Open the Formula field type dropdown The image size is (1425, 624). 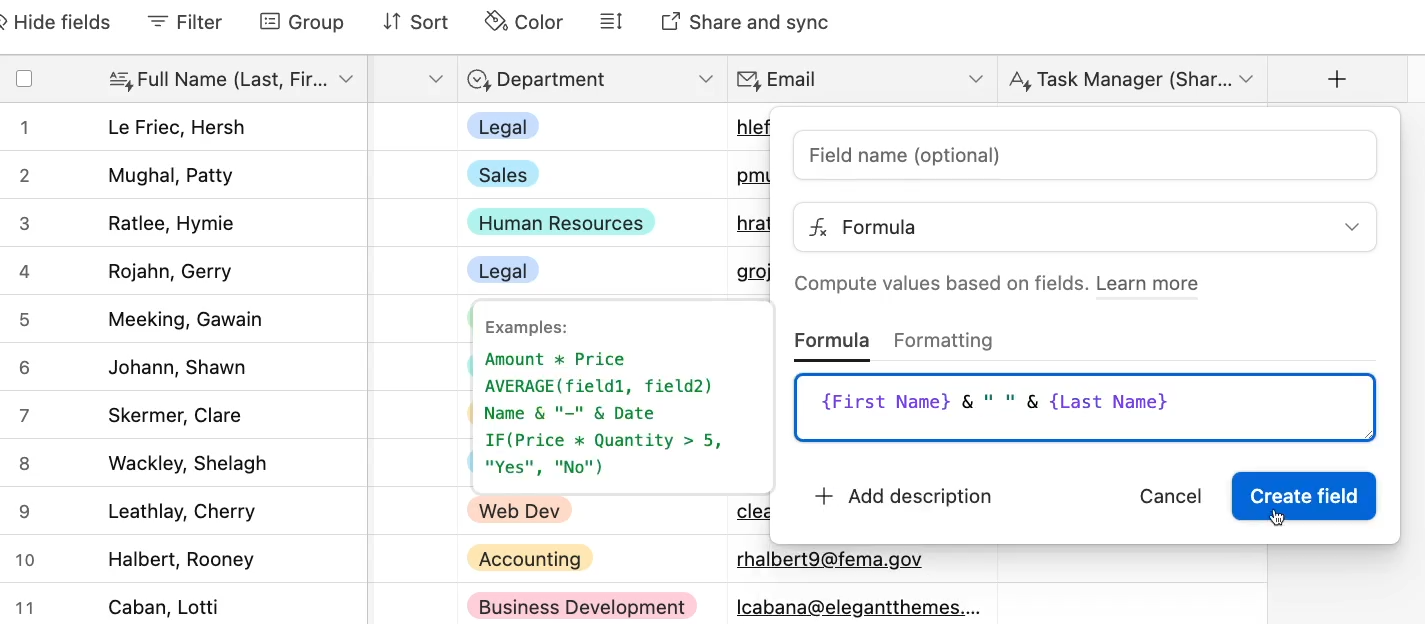(x=1084, y=227)
